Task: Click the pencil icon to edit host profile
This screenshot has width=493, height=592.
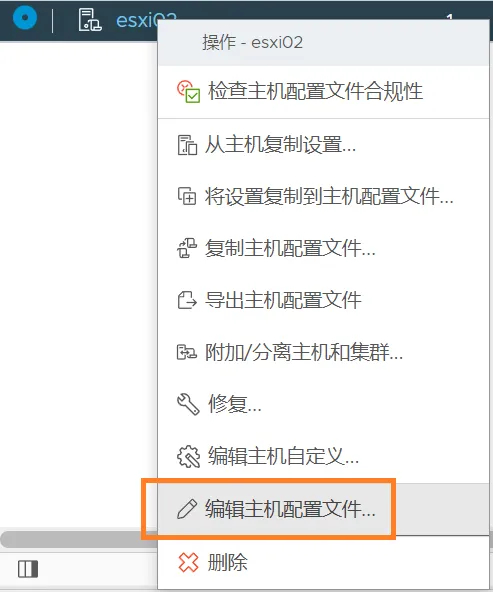Action: pos(187,509)
